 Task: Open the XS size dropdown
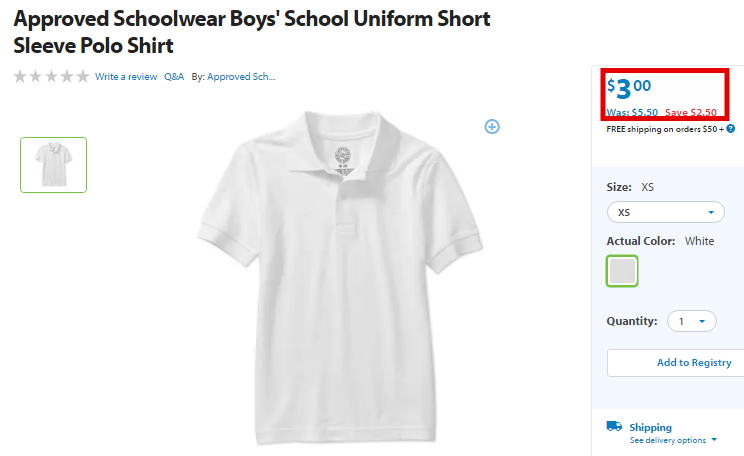coord(666,212)
